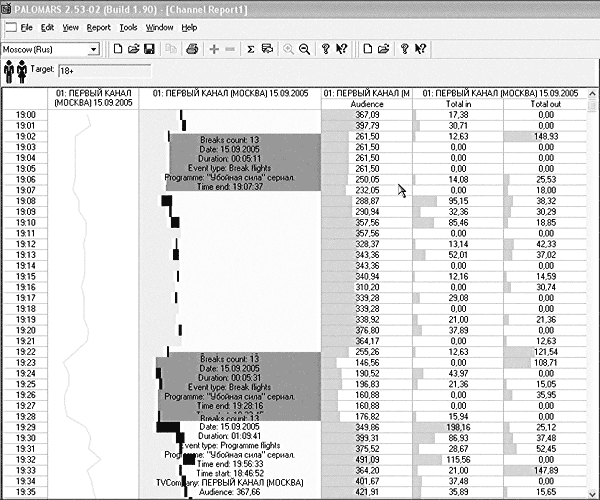Click the plus Add icon

pyautogui.click(x=214, y=49)
